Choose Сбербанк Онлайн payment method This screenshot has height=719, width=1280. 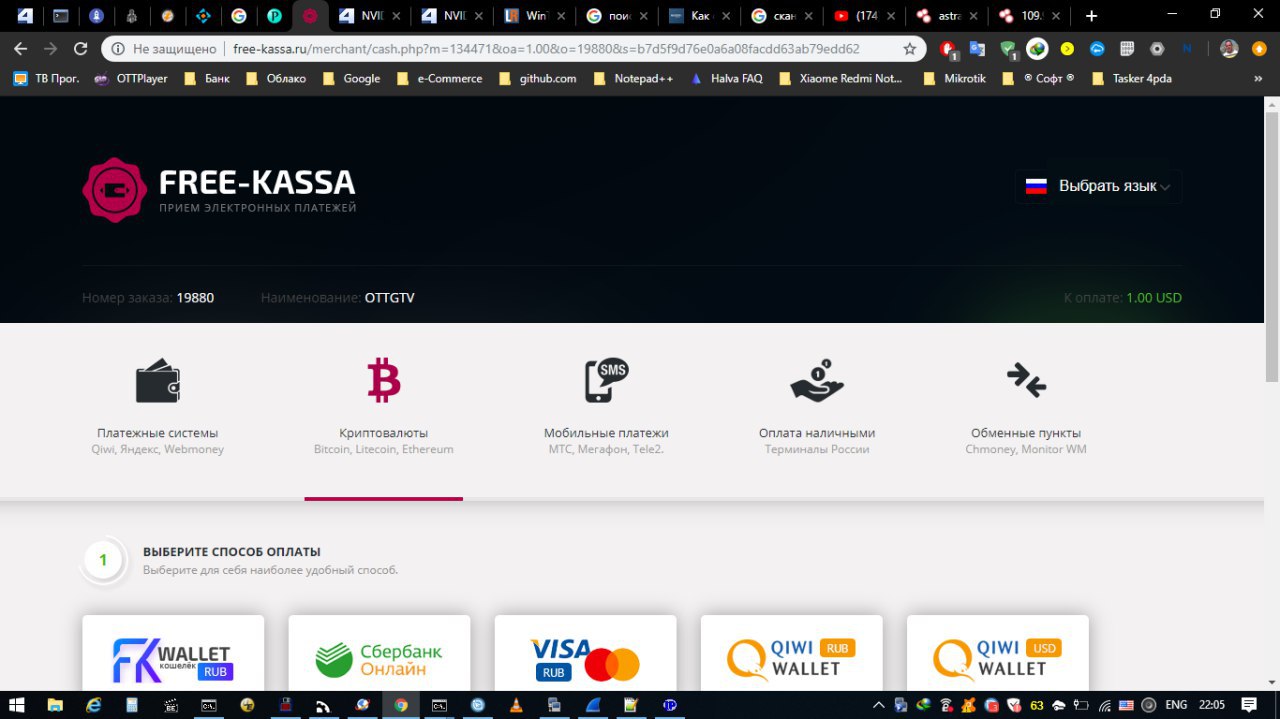(379, 653)
